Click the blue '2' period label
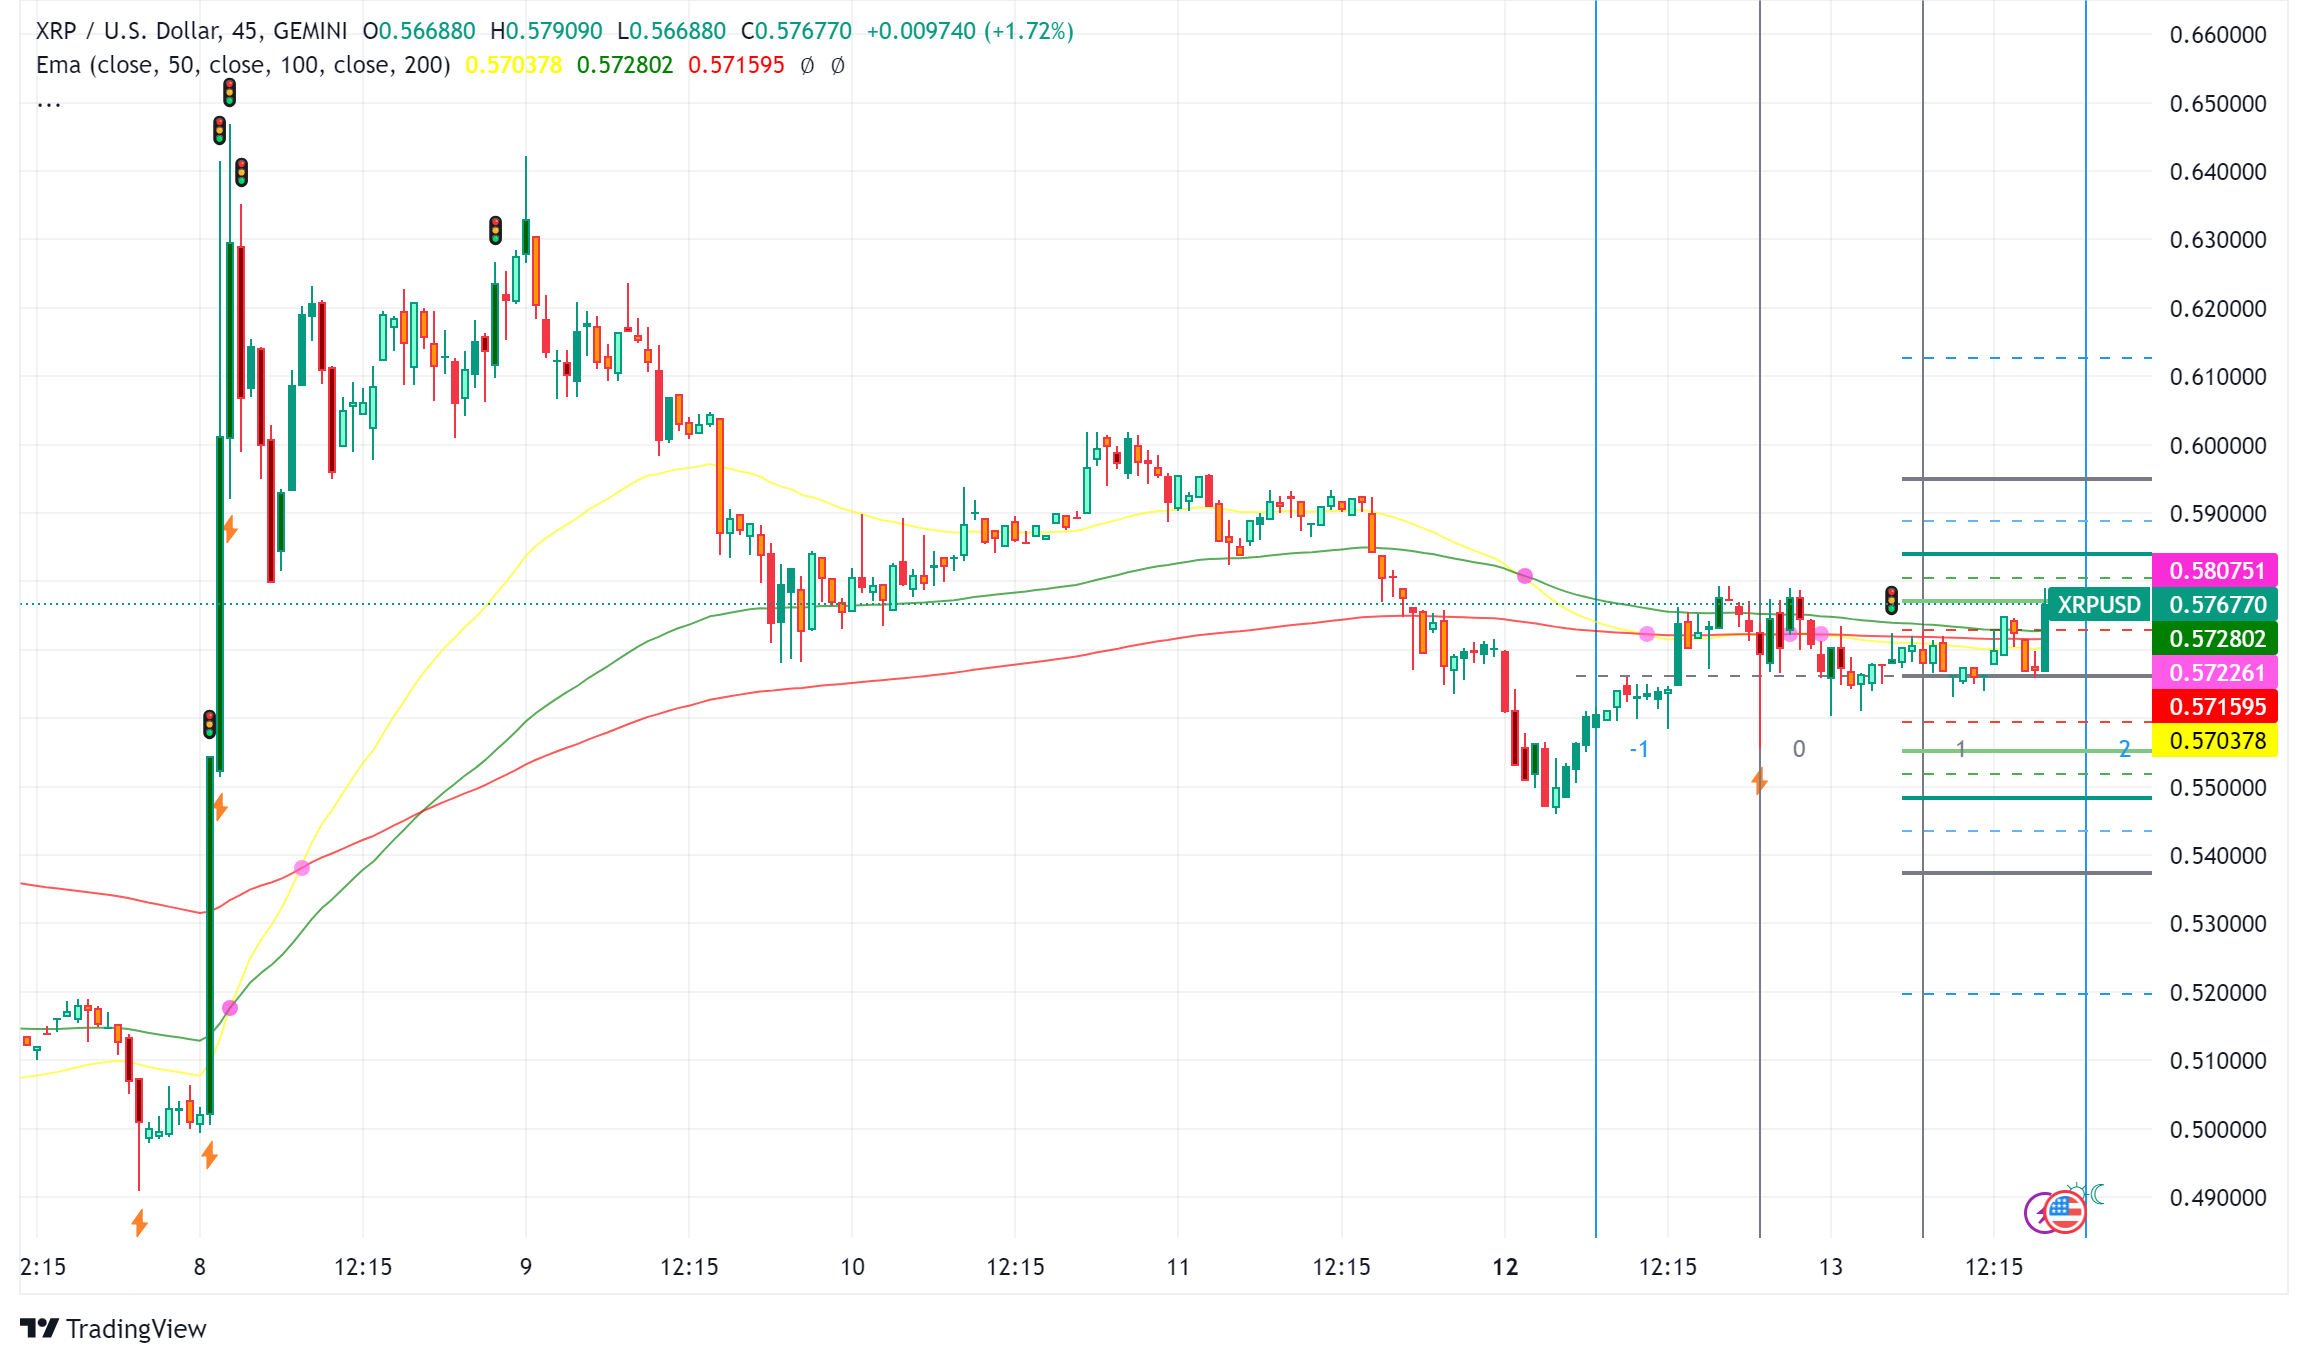The image size is (2308, 1364). [x=2125, y=748]
